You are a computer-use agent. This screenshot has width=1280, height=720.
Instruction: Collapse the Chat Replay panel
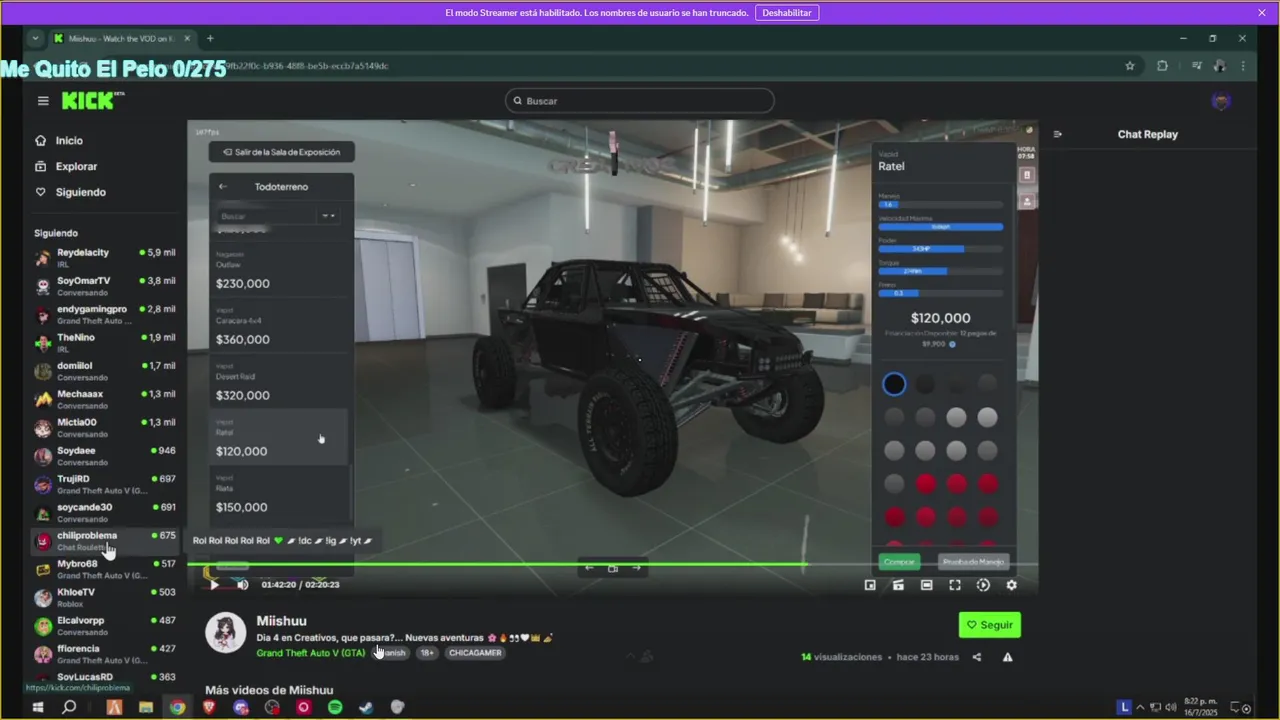[x=1058, y=134]
